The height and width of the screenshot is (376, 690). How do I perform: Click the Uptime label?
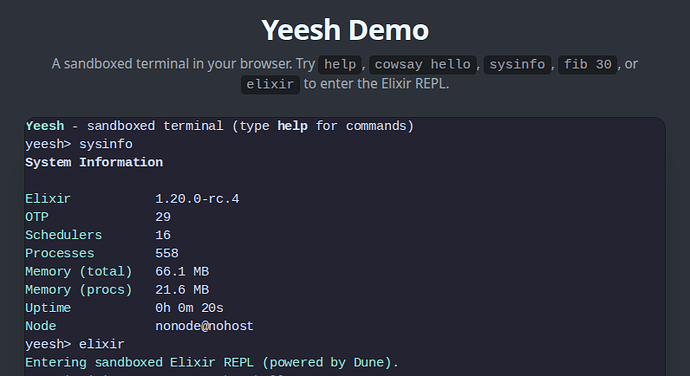(48, 308)
